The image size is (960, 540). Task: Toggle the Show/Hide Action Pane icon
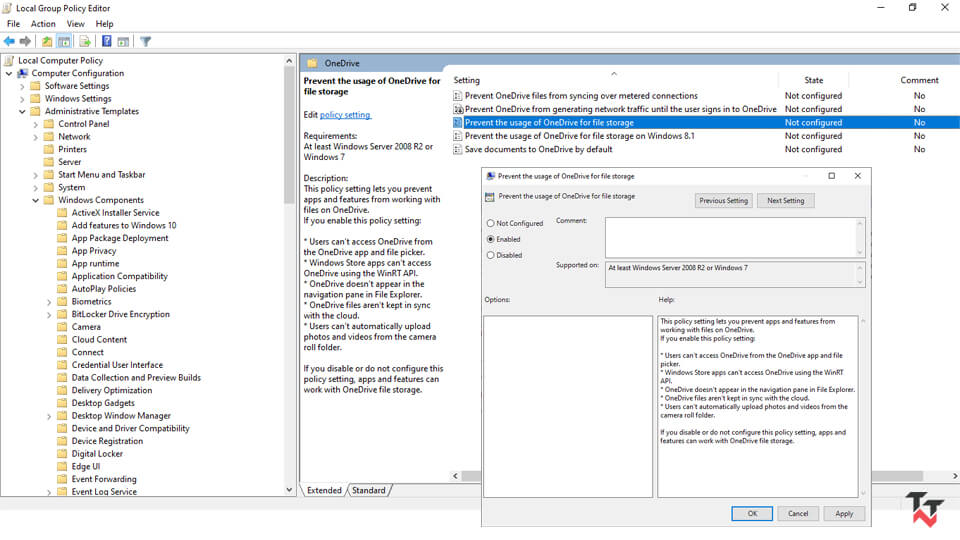click(123, 41)
